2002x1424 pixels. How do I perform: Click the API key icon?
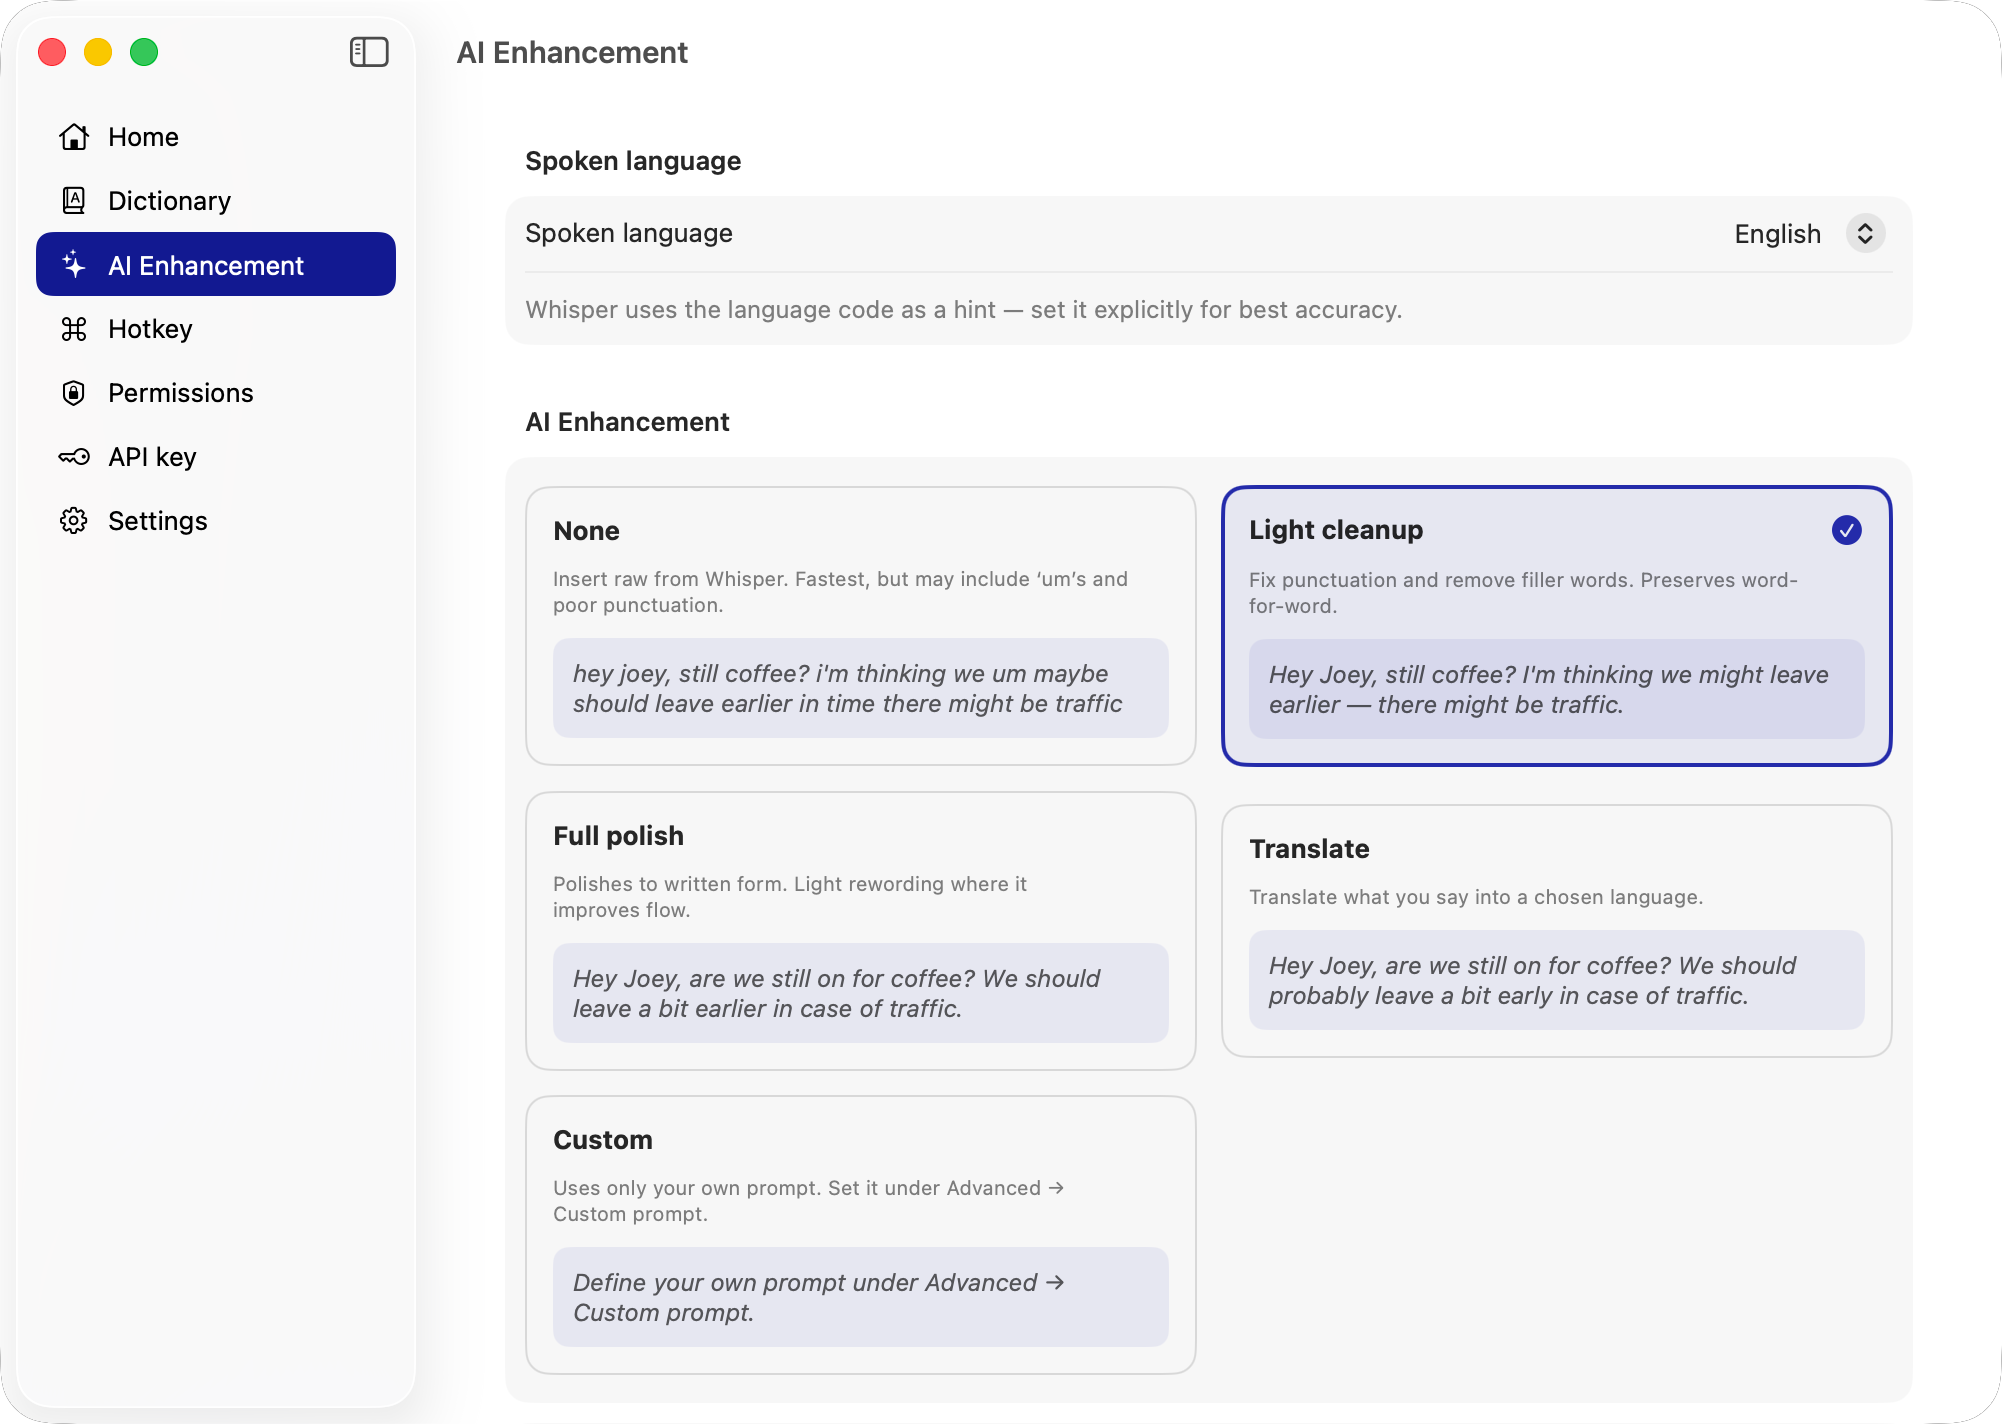coord(74,457)
